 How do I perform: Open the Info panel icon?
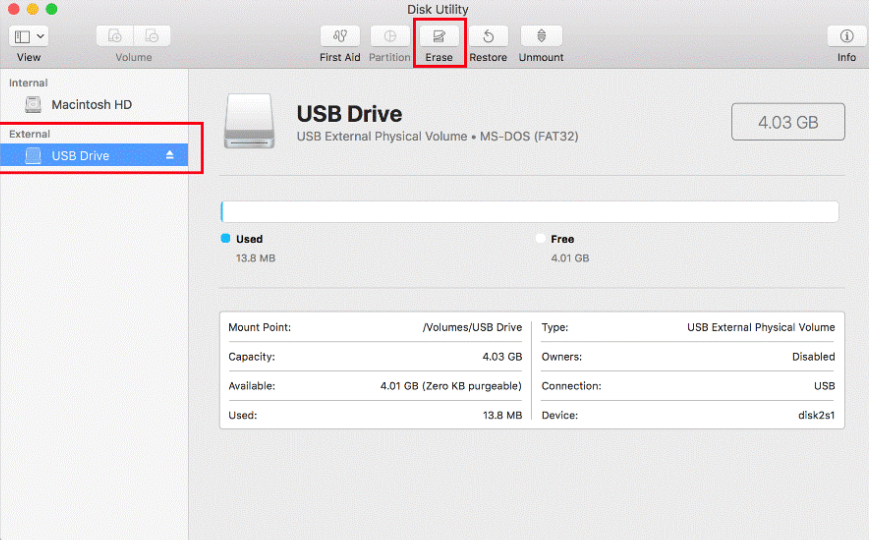(x=846, y=37)
